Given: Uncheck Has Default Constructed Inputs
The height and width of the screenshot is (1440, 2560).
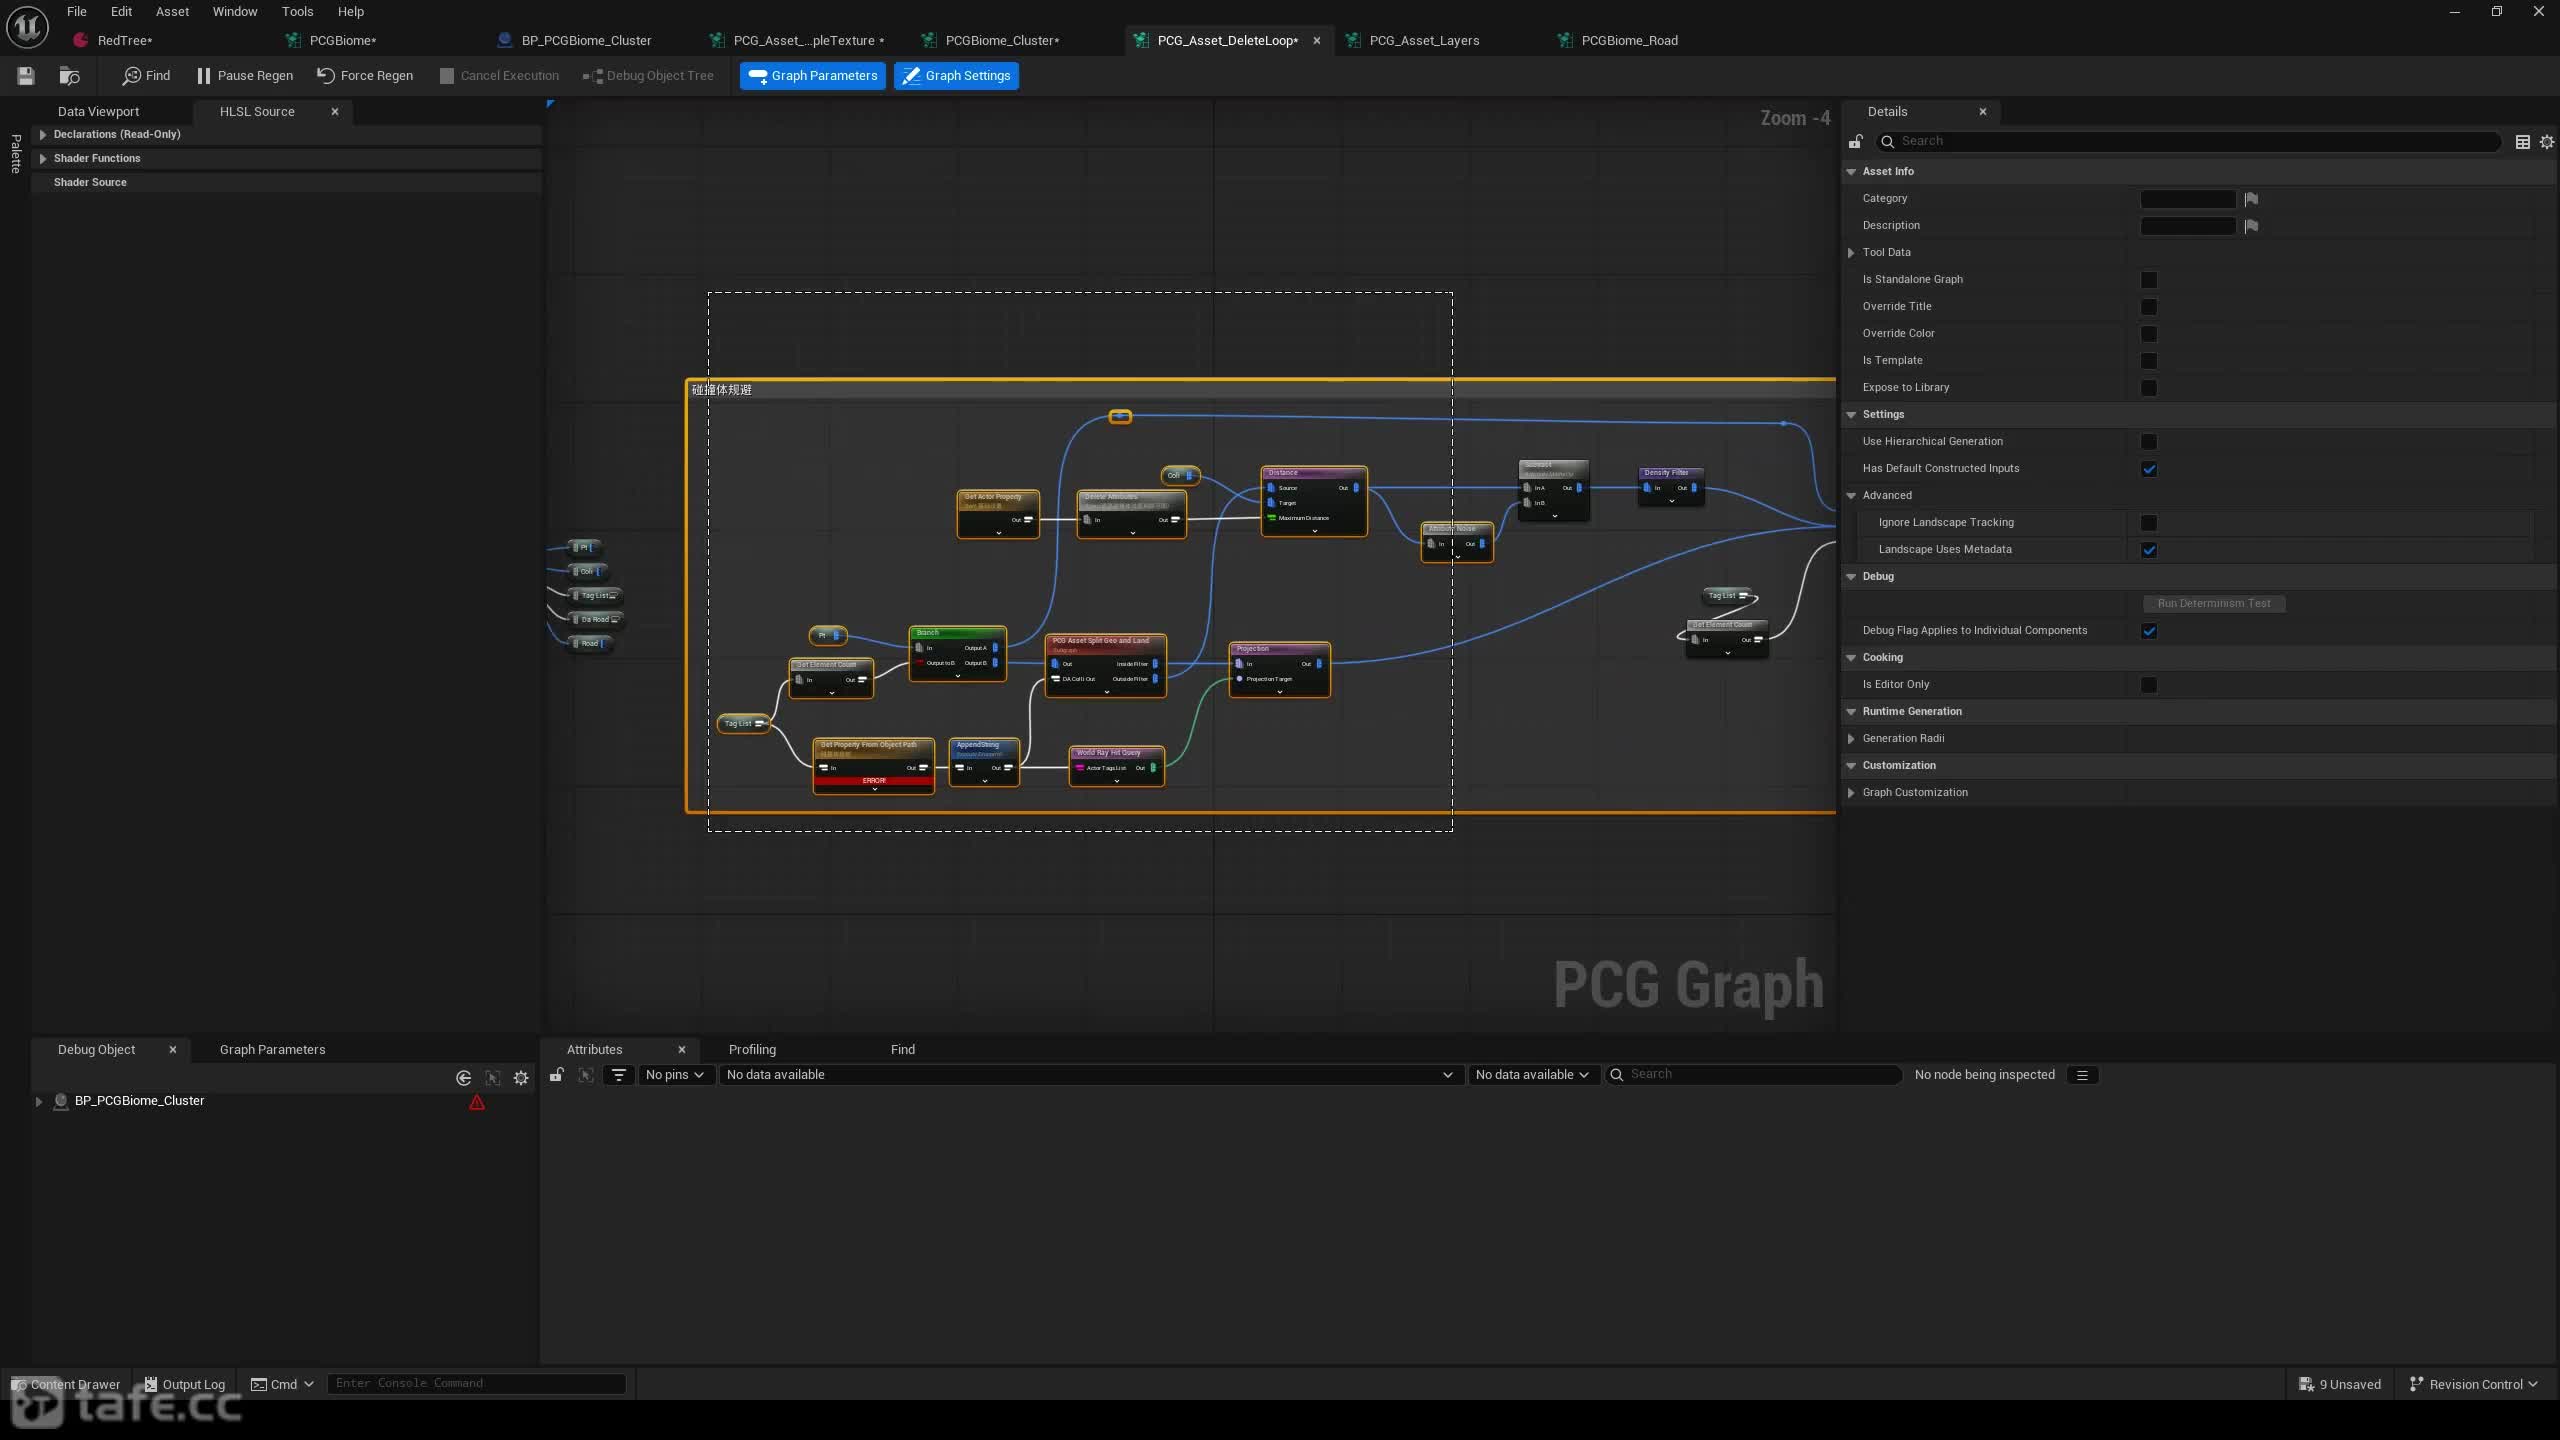Looking at the screenshot, I should pyautogui.click(x=2149, y=469).
